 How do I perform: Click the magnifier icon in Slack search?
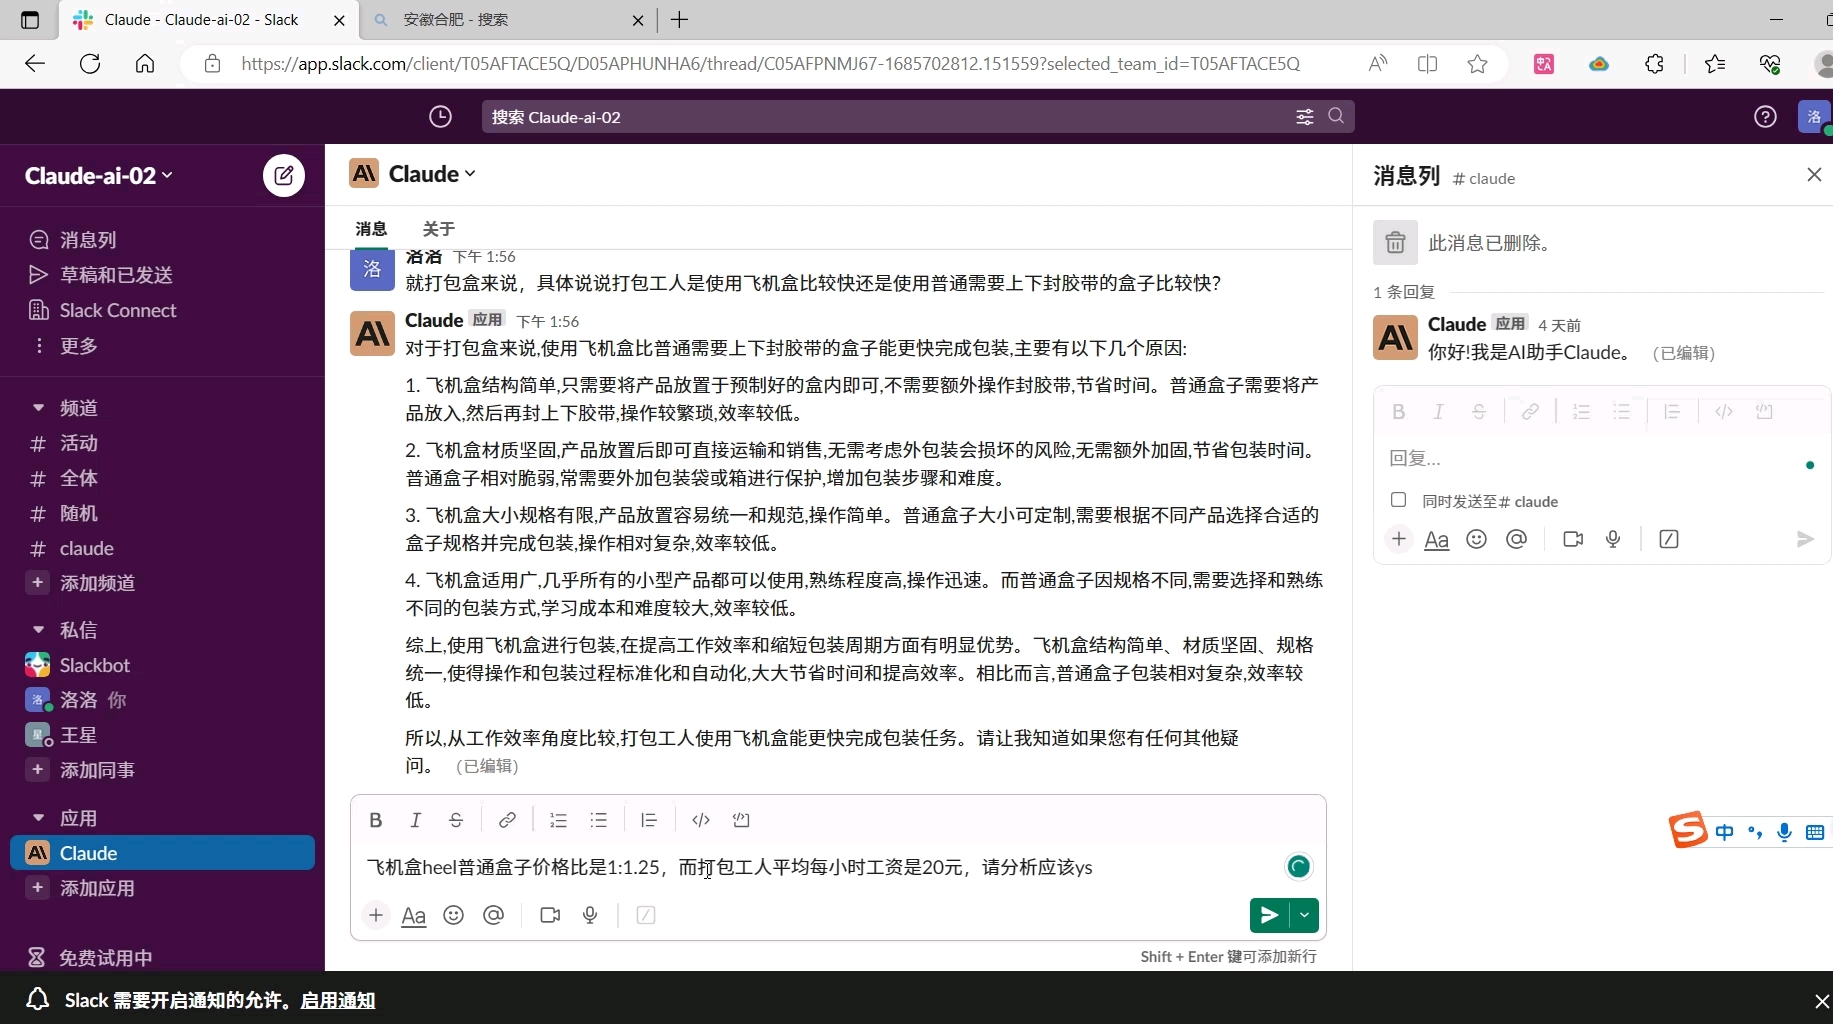click(1336, 116)
